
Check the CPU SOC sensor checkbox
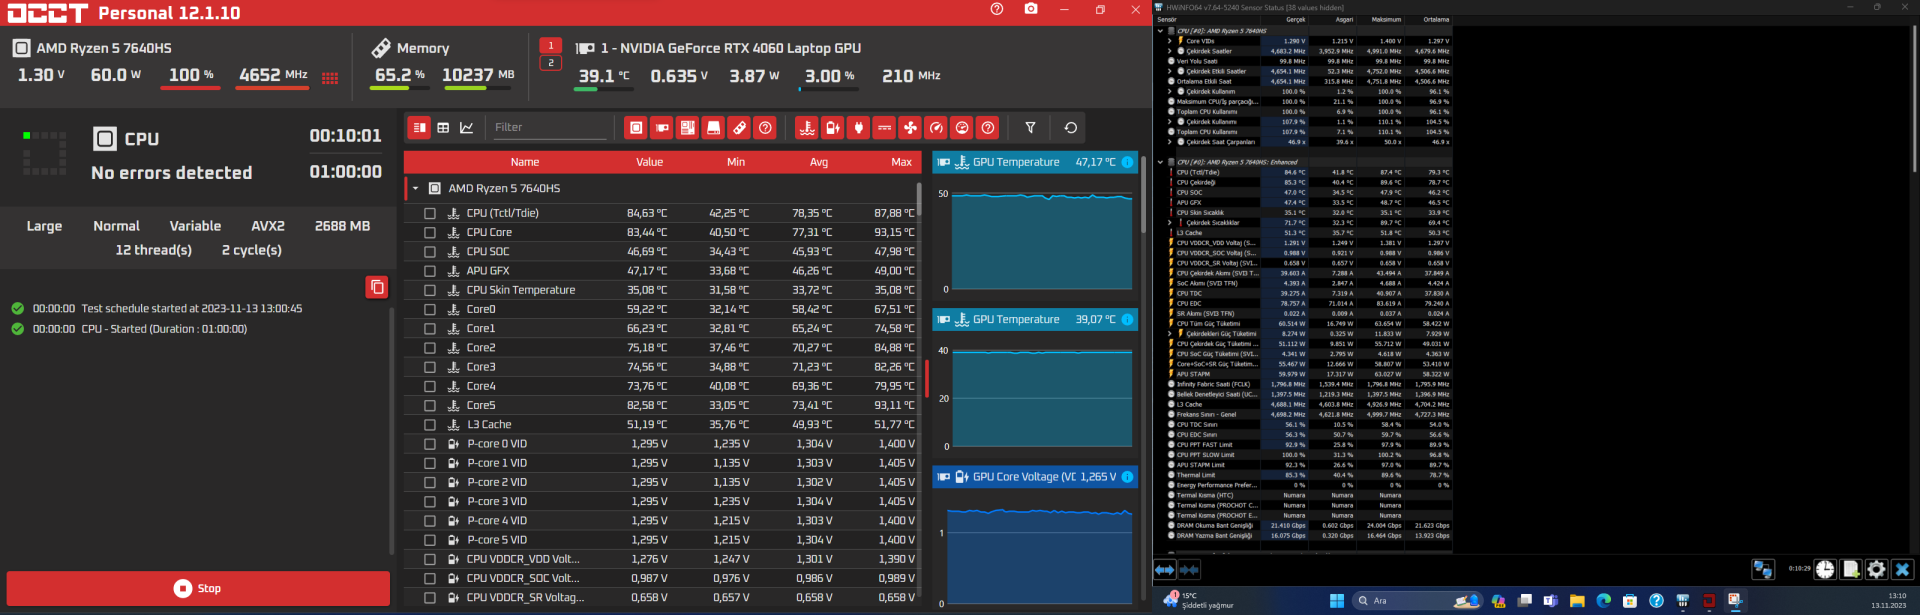pos(430,251)
